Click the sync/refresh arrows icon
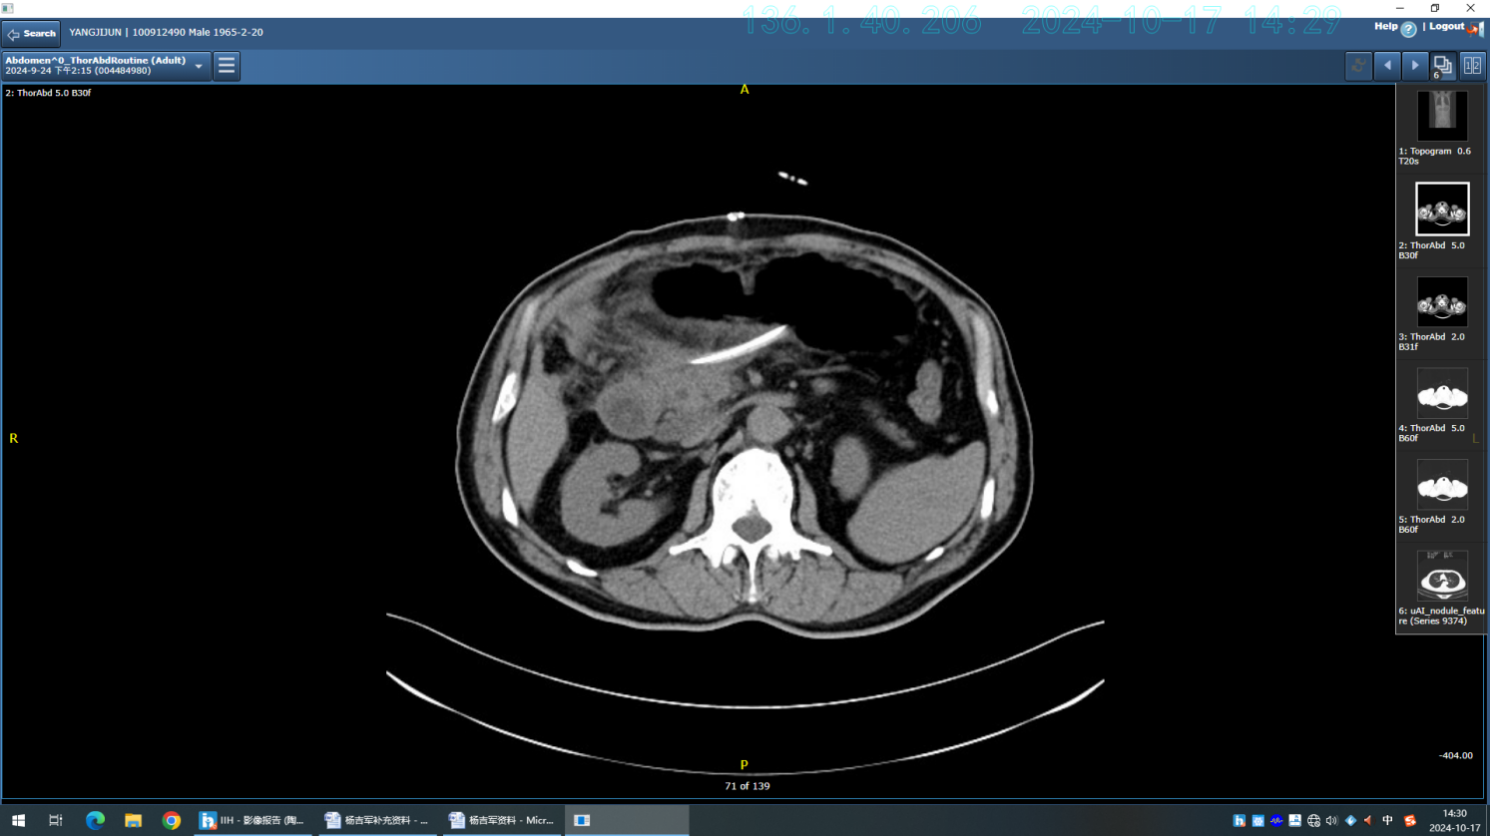 point(1358,66)
